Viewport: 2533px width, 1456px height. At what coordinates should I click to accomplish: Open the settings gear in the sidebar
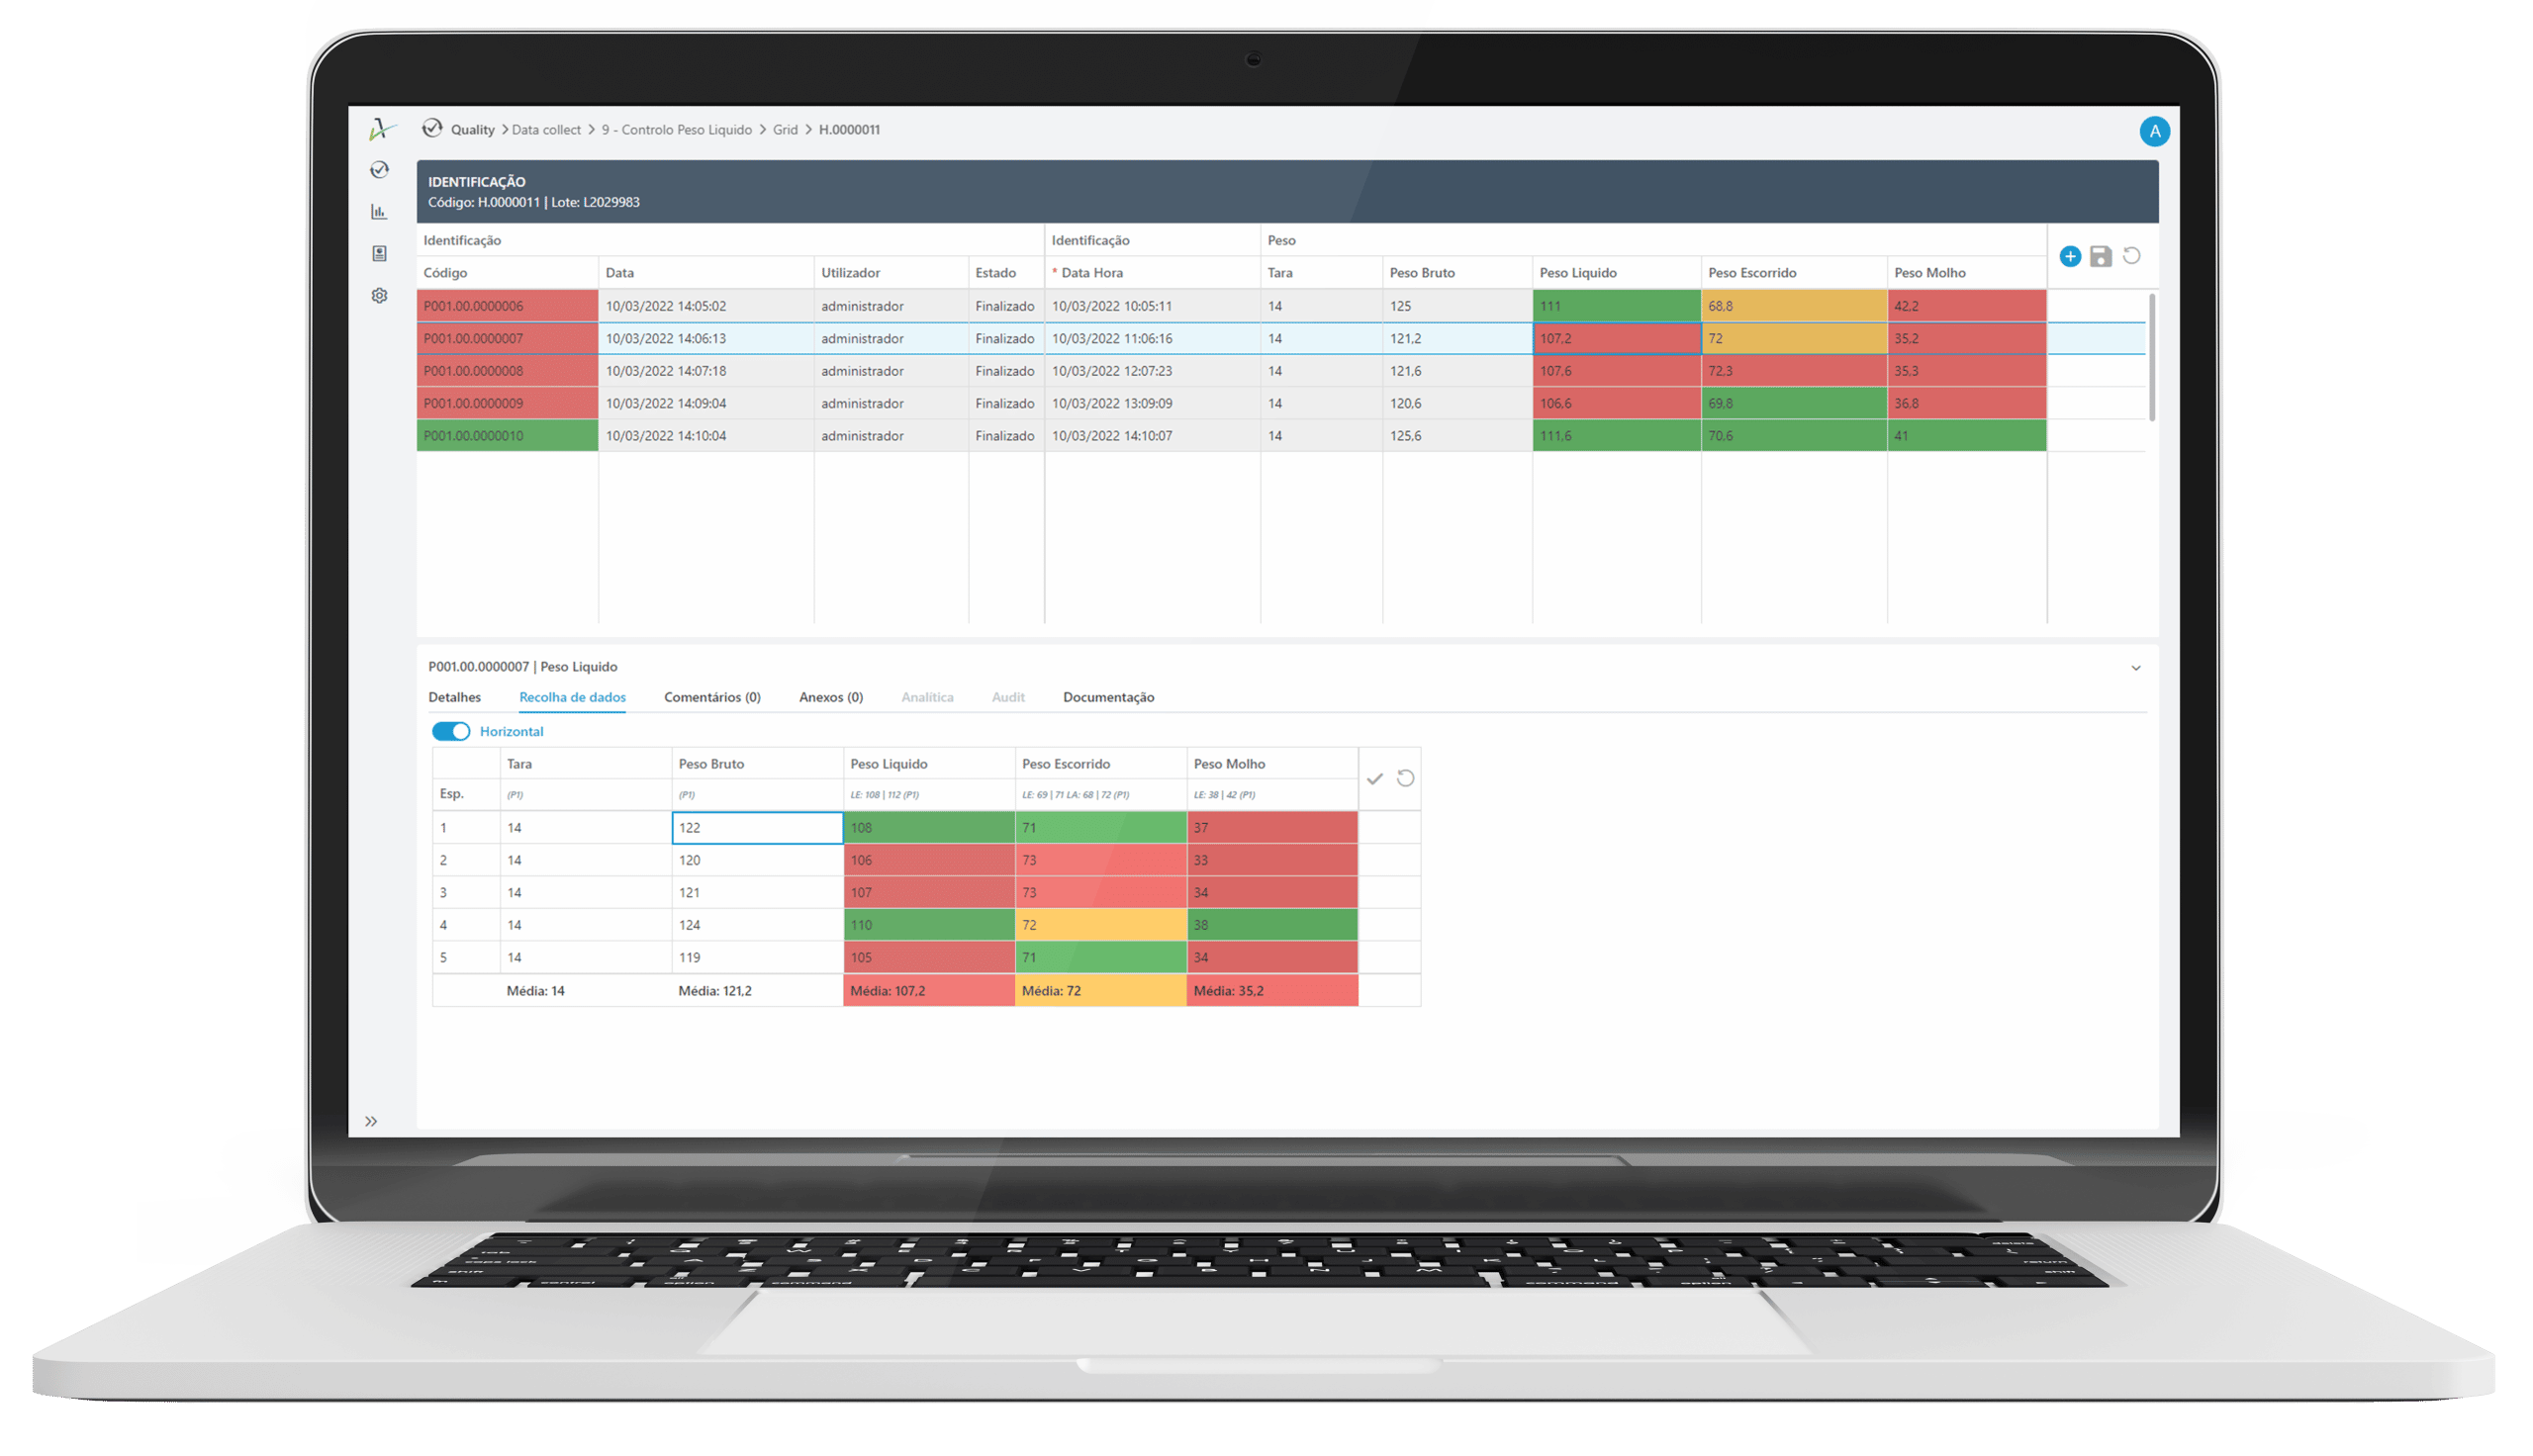tap(379, 296)
